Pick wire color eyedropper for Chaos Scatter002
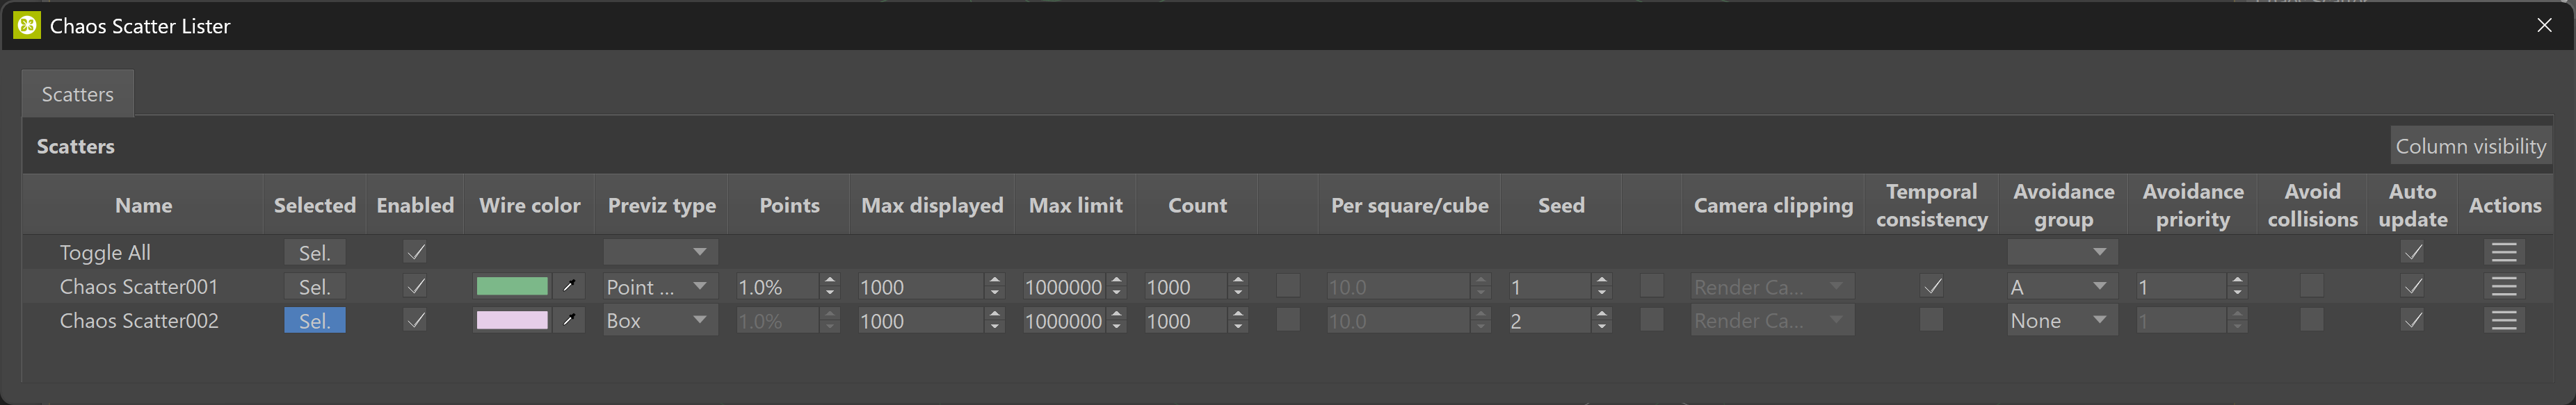This screenshot has height=405, width=2576. (x=568, y=321)
